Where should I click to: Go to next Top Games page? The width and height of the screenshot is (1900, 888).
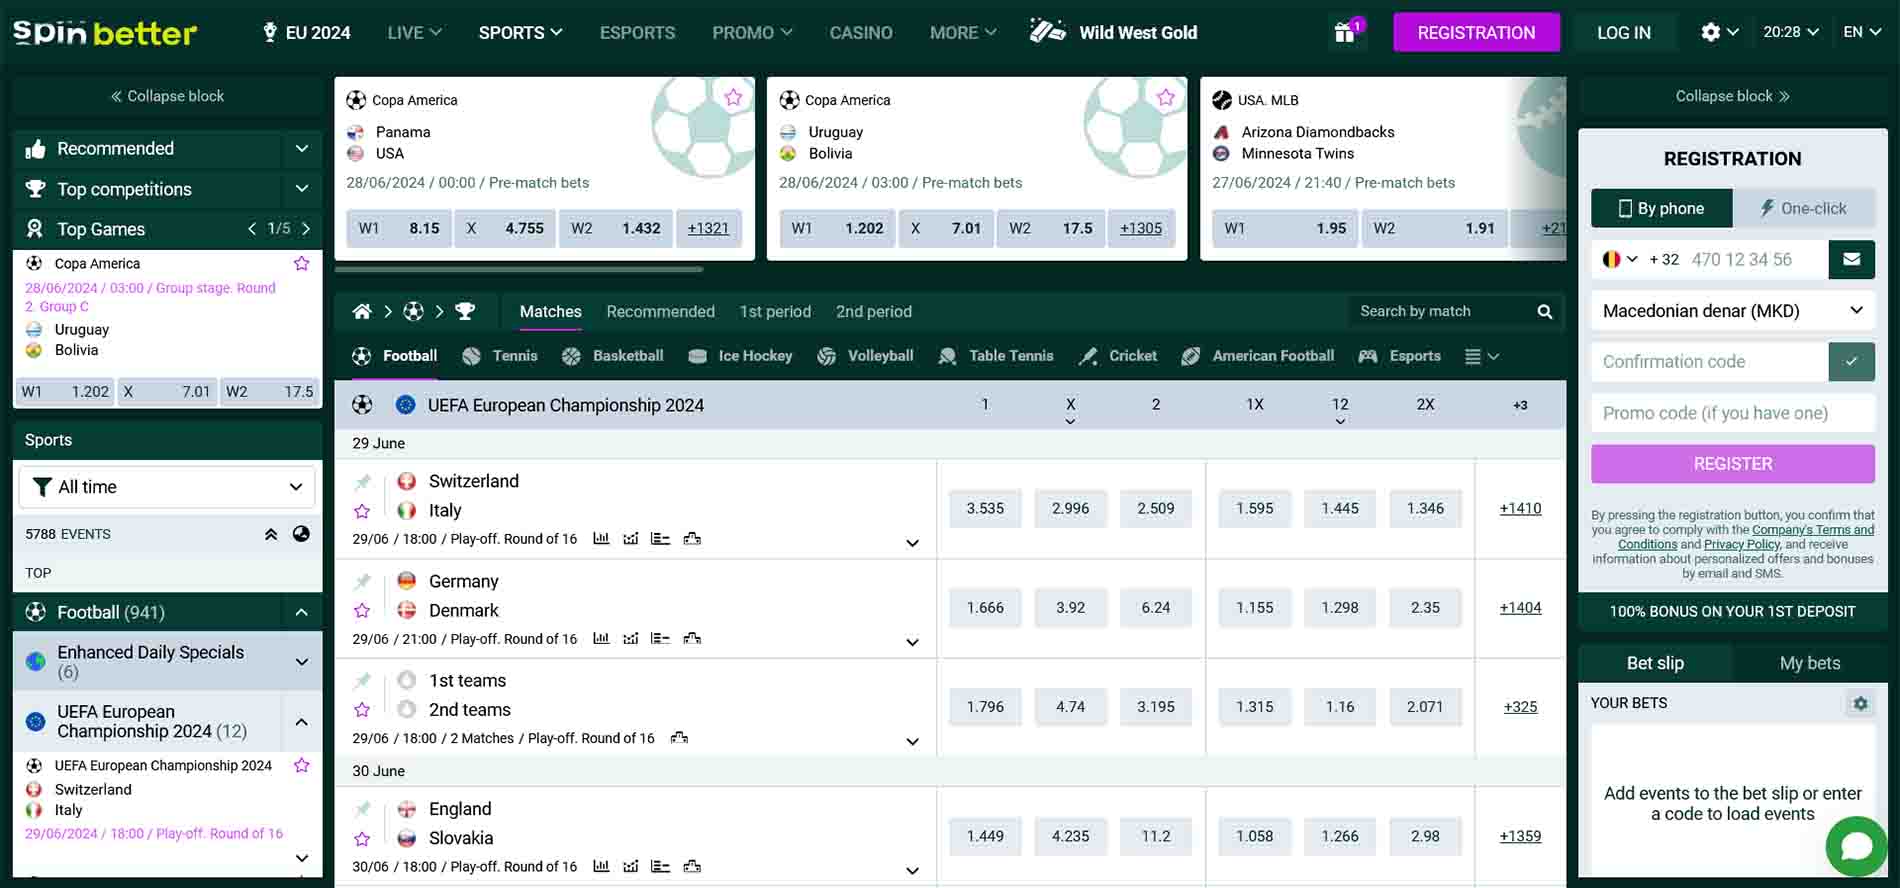(x=306, y=229)
